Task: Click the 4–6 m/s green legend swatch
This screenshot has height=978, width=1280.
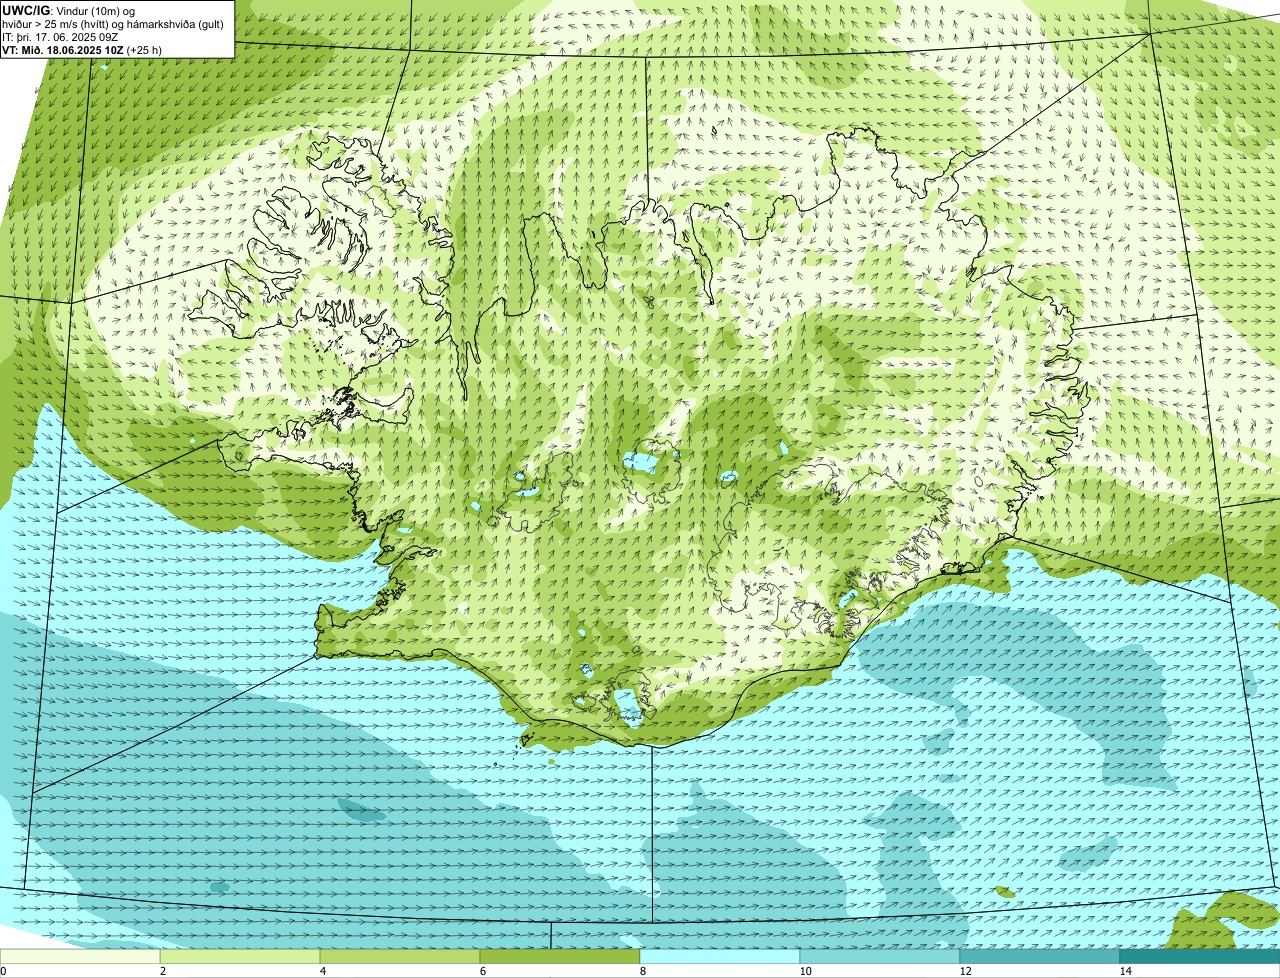Action: click(x=400, y=956)
